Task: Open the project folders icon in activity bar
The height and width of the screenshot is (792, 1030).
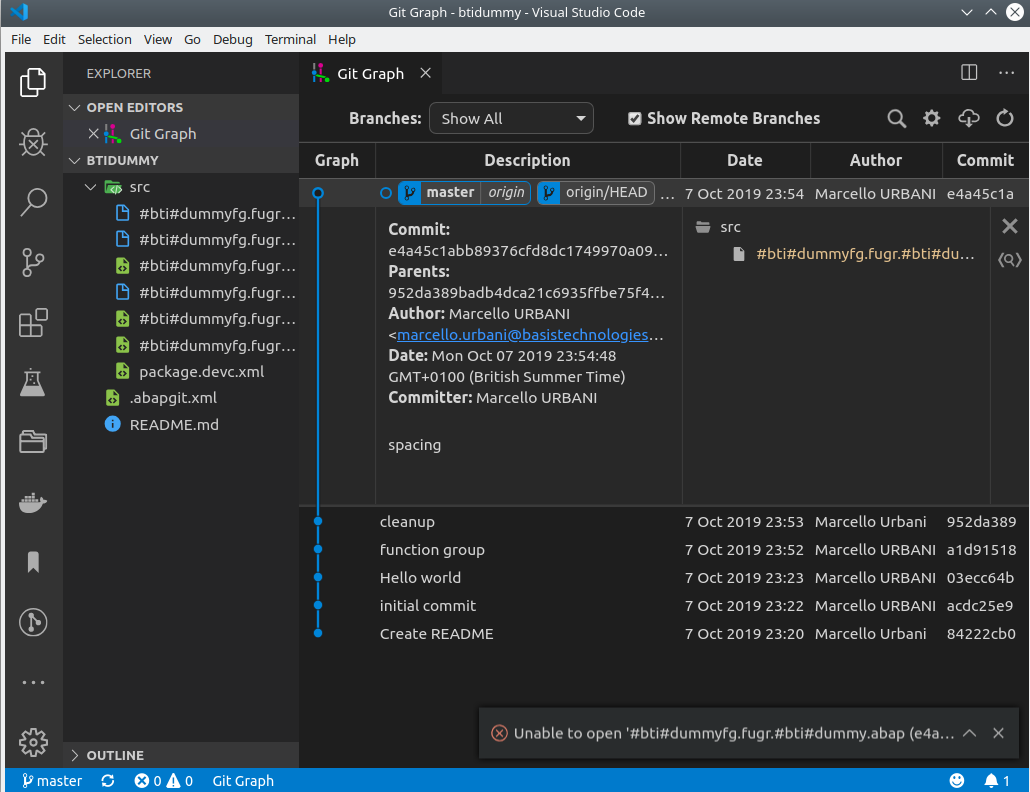Action: pos(33,442)
